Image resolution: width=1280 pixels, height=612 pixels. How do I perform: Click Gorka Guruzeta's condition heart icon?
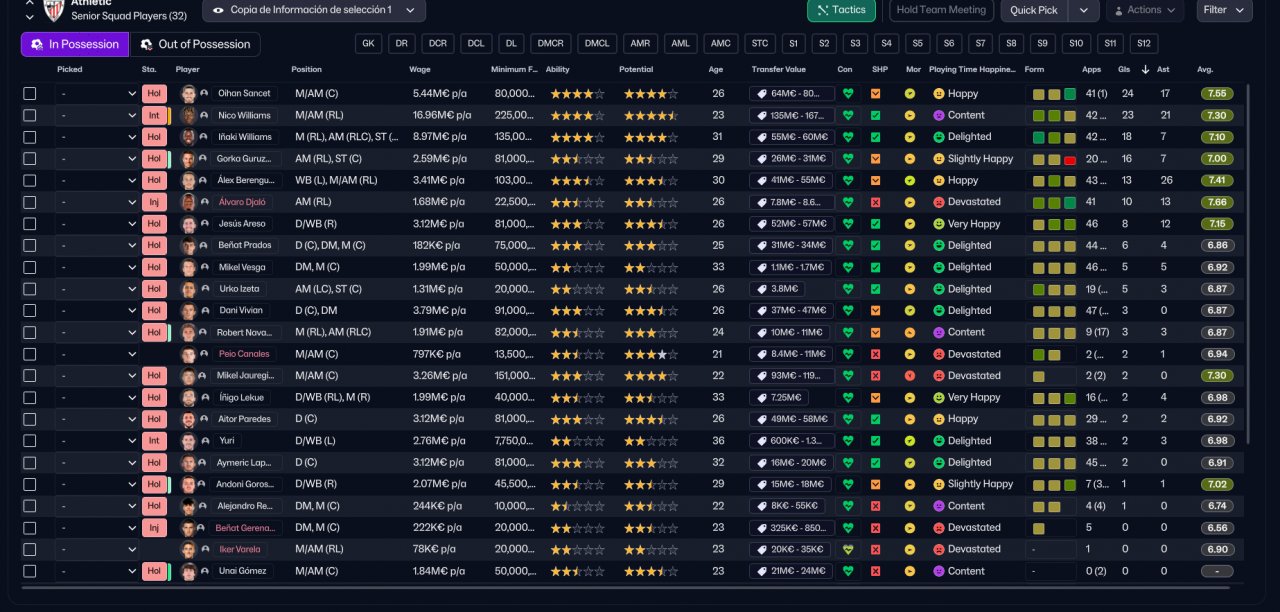848,159
